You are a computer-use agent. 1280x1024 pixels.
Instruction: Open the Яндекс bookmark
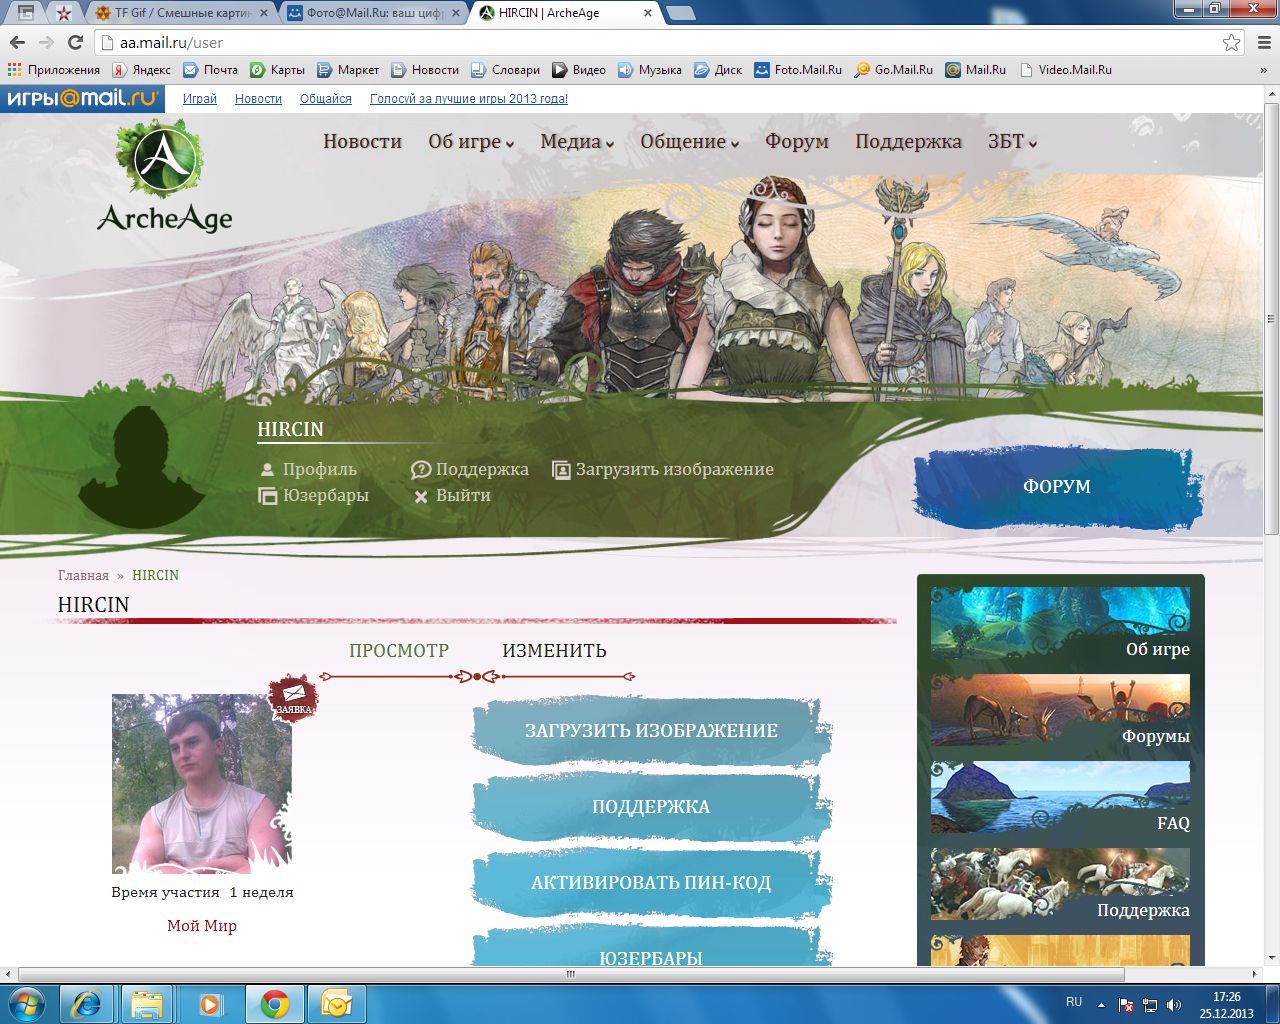[x=141, y=70]
